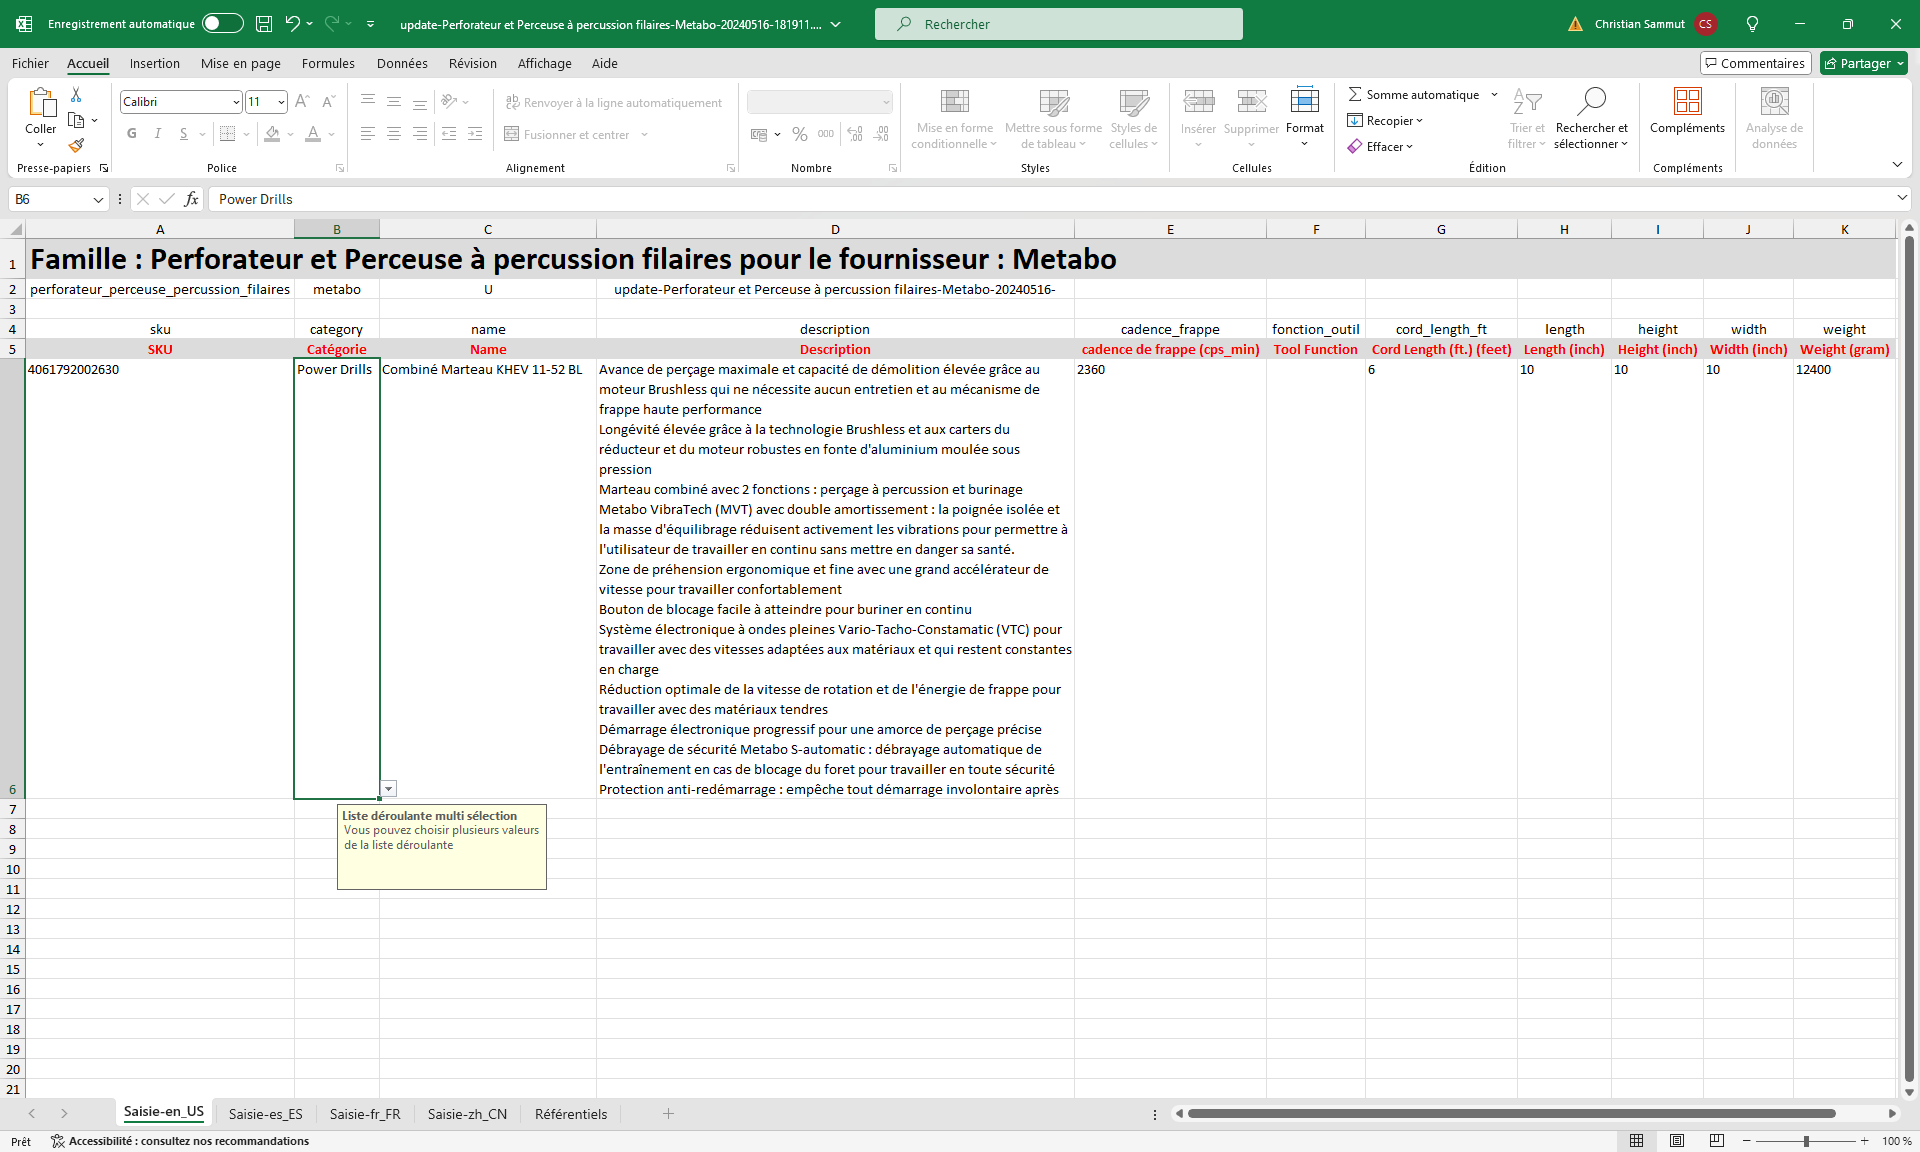Click the Commentaires button
This screenshot has height=1152, width=1920.
[x=1755, y=63]
